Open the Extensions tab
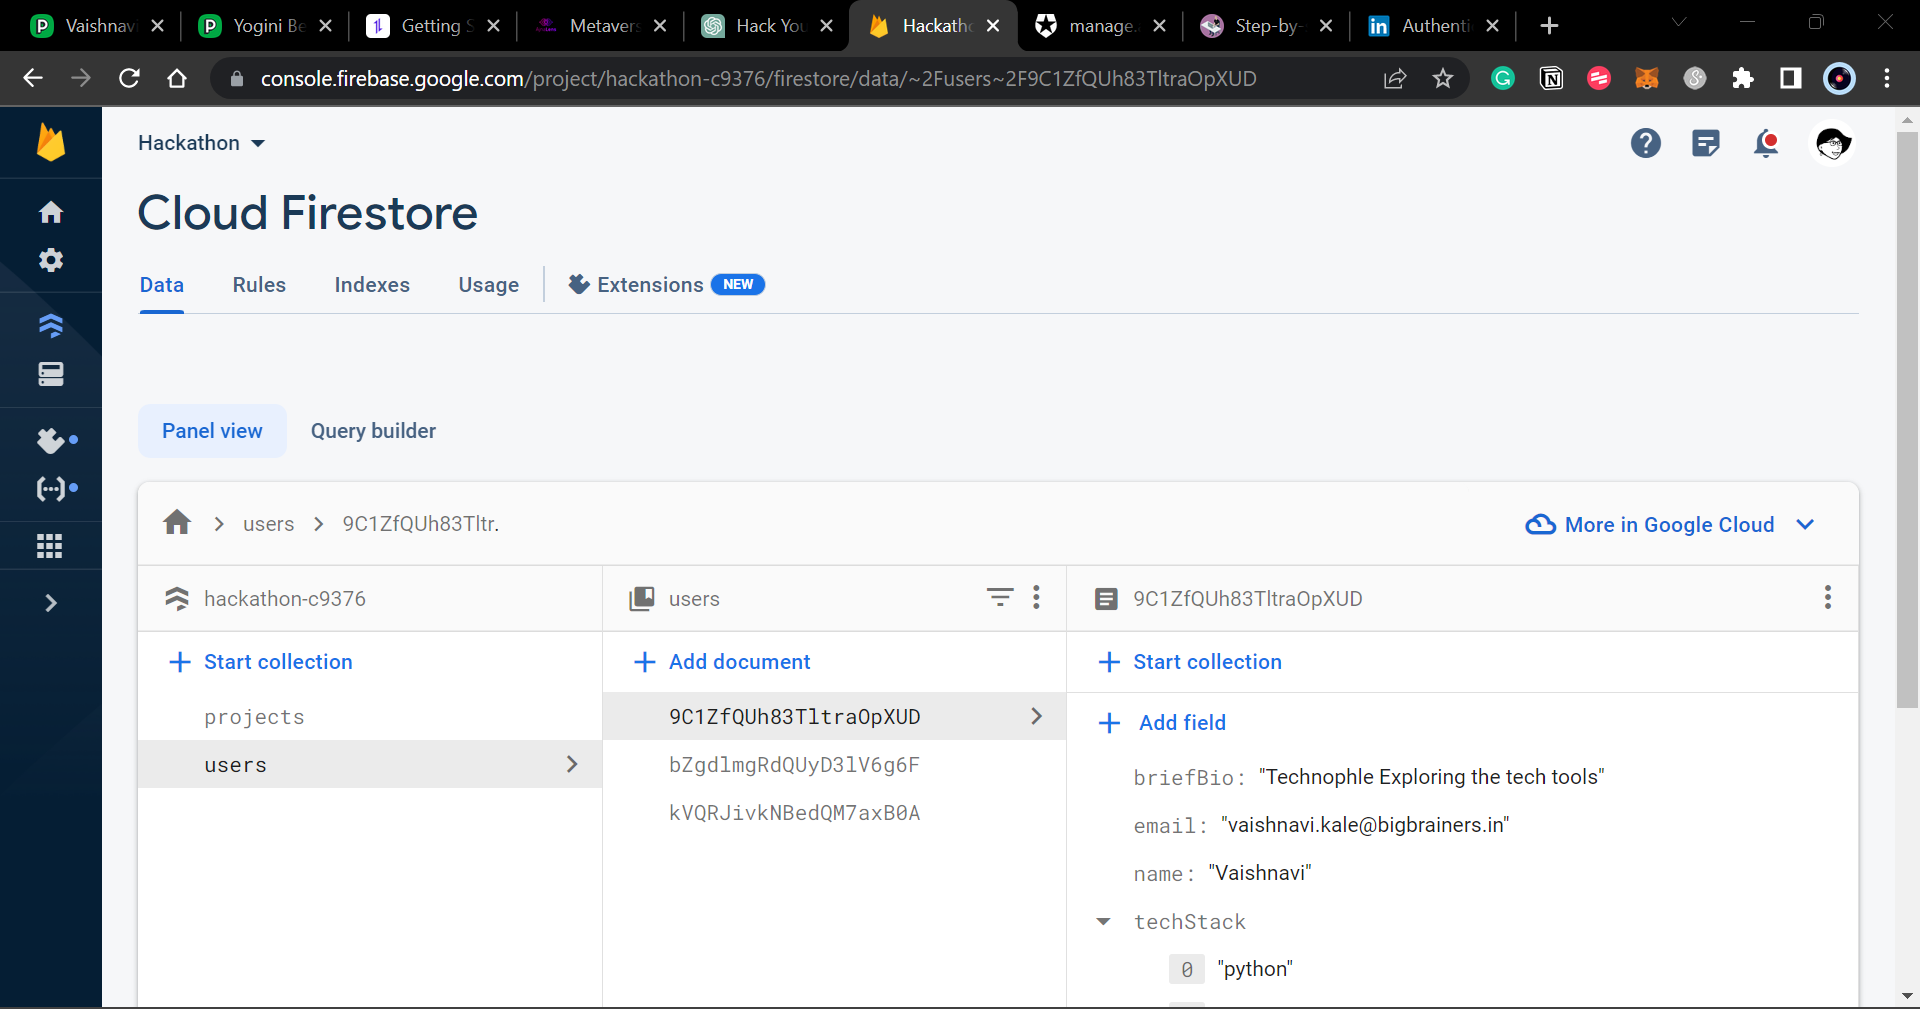 point(666,285)
